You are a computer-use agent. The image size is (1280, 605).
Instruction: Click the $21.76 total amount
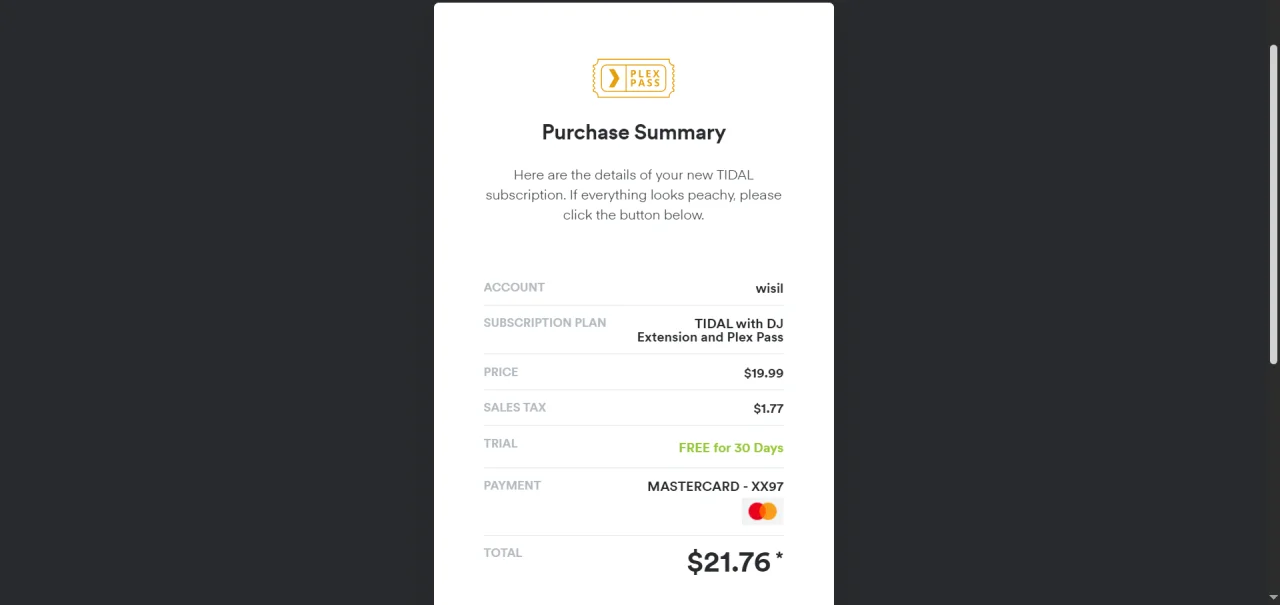pos(729,562)
